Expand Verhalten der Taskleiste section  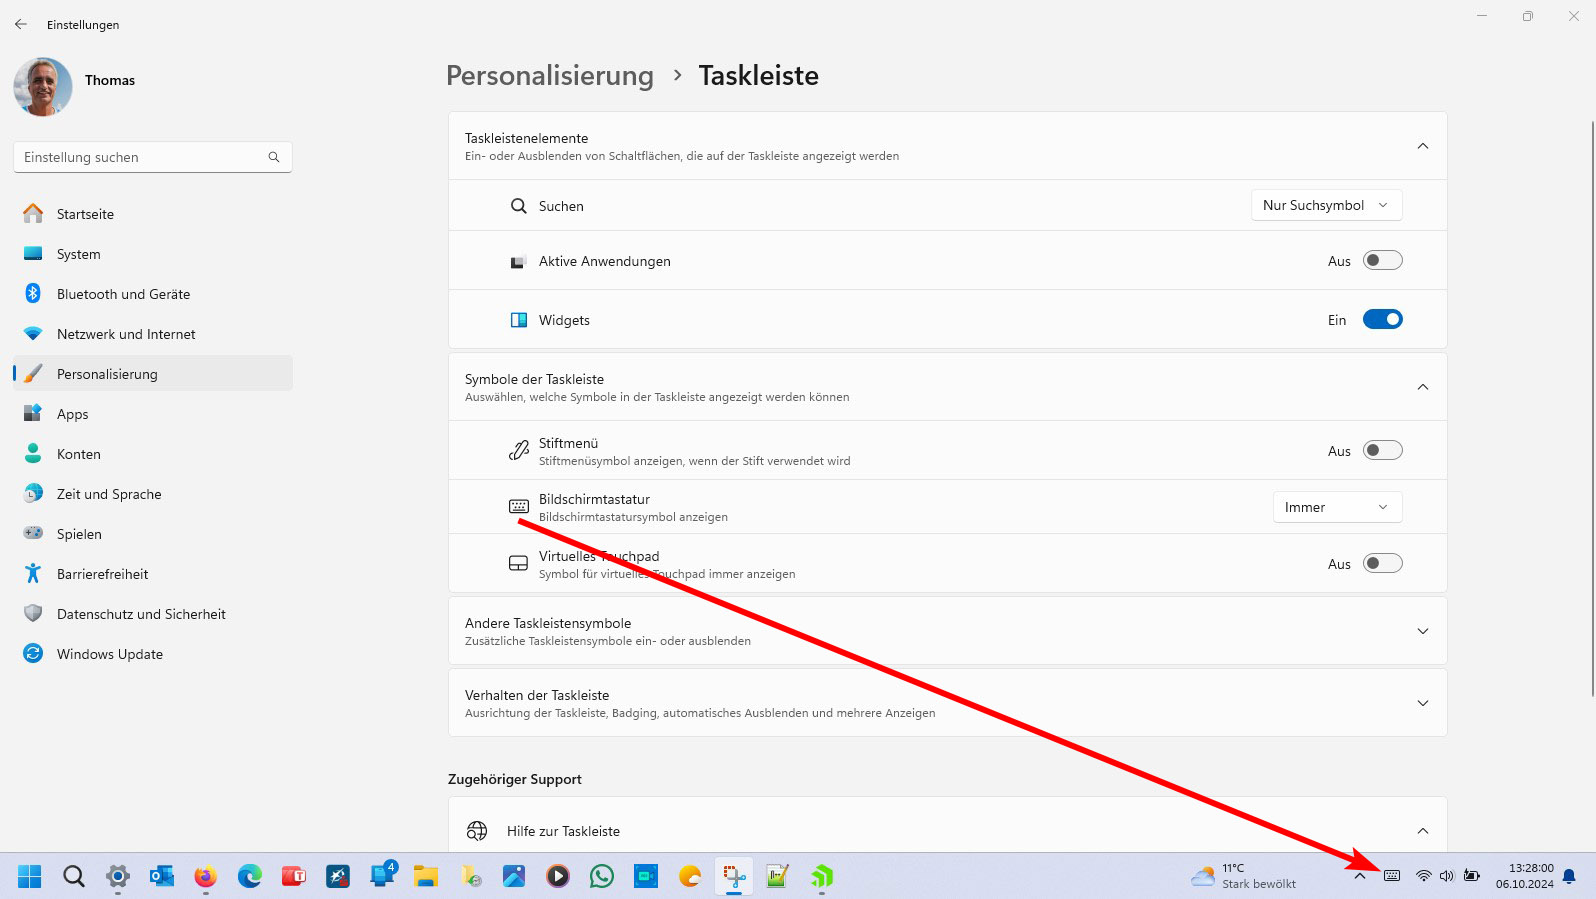tap(947, 703)
